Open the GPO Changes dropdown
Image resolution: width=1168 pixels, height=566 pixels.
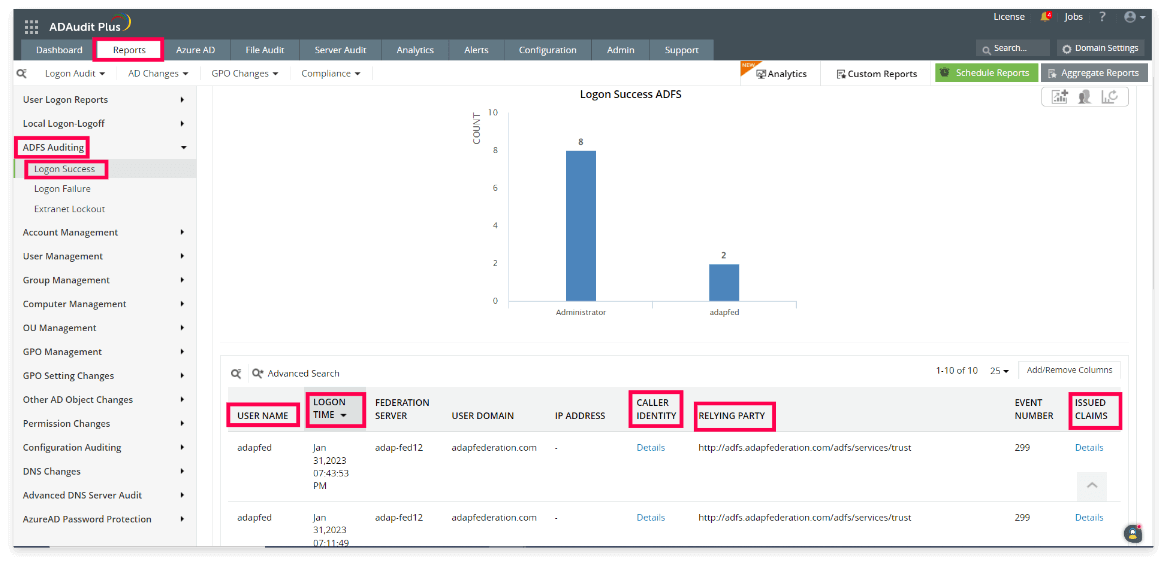pyautogui.click(x=244, y=74)
